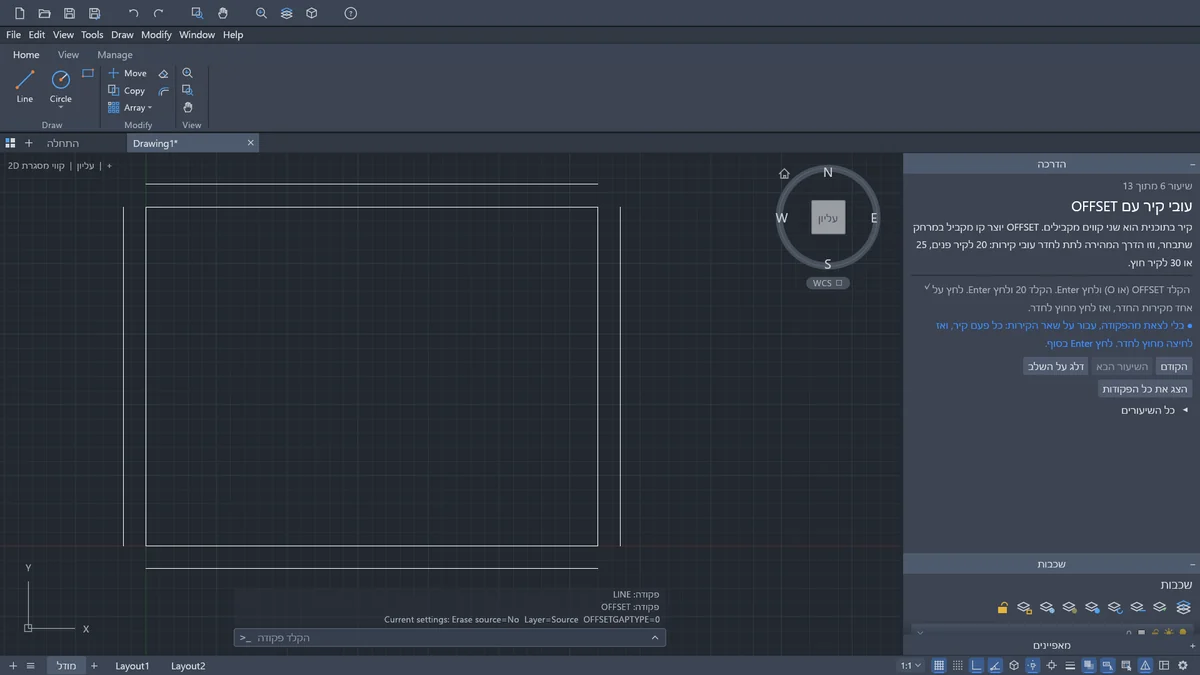Click the הקודם previous lesson button
Screen dimensions: 1200x675
coord(1173,367)
